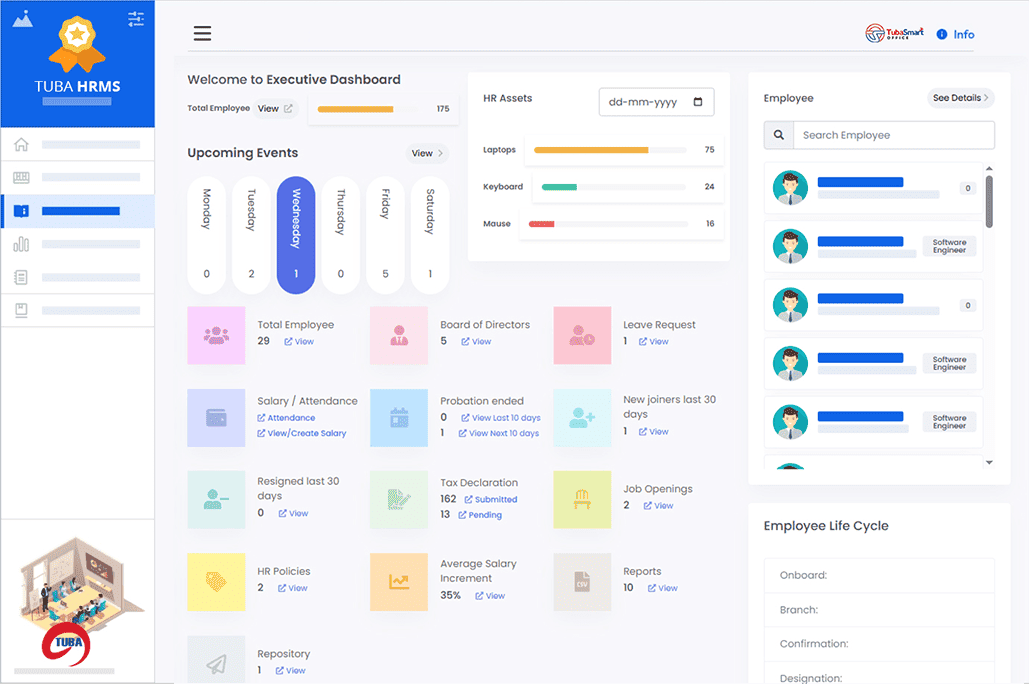Select Thursday in Upcoming Events
The height and width of the screenshot is (684, 1029).
[341, 235]
